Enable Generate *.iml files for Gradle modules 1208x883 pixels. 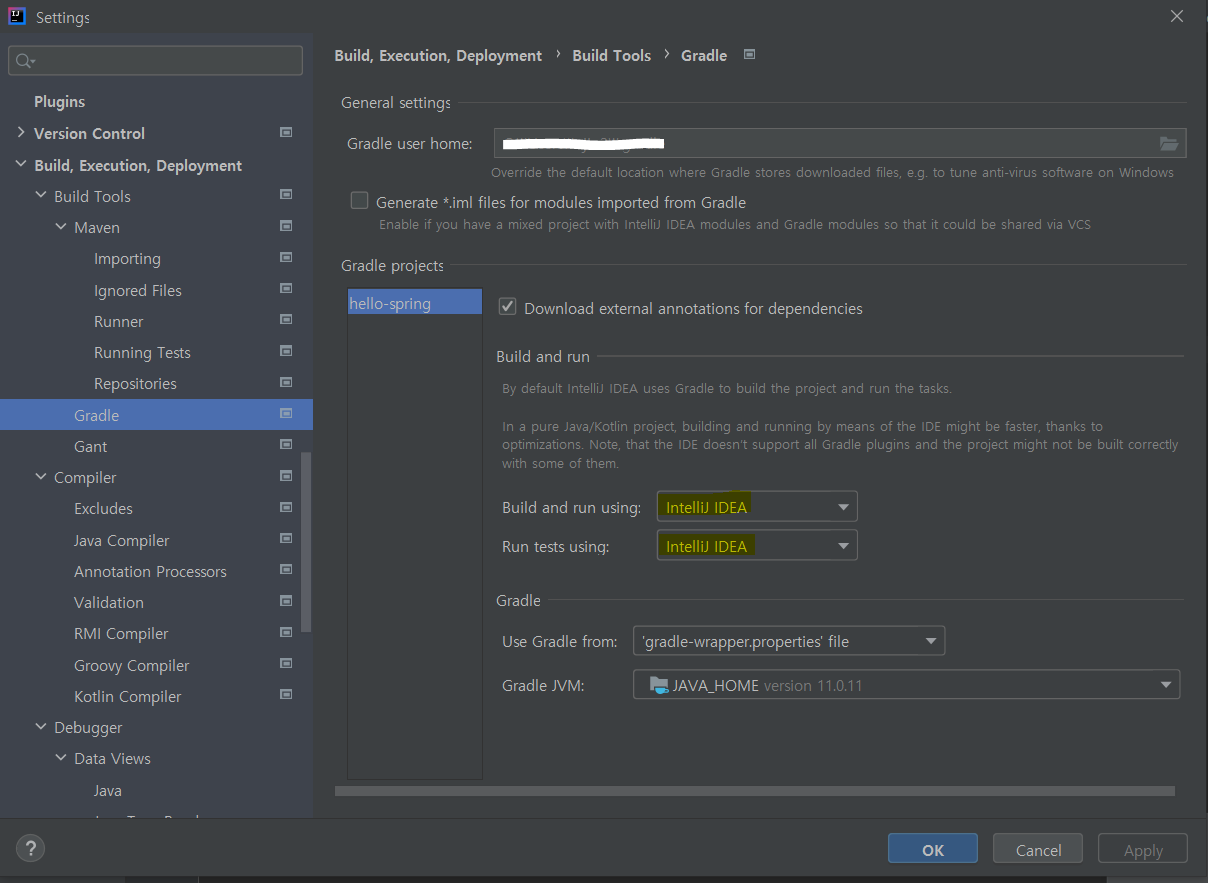(x=359, y=201)
